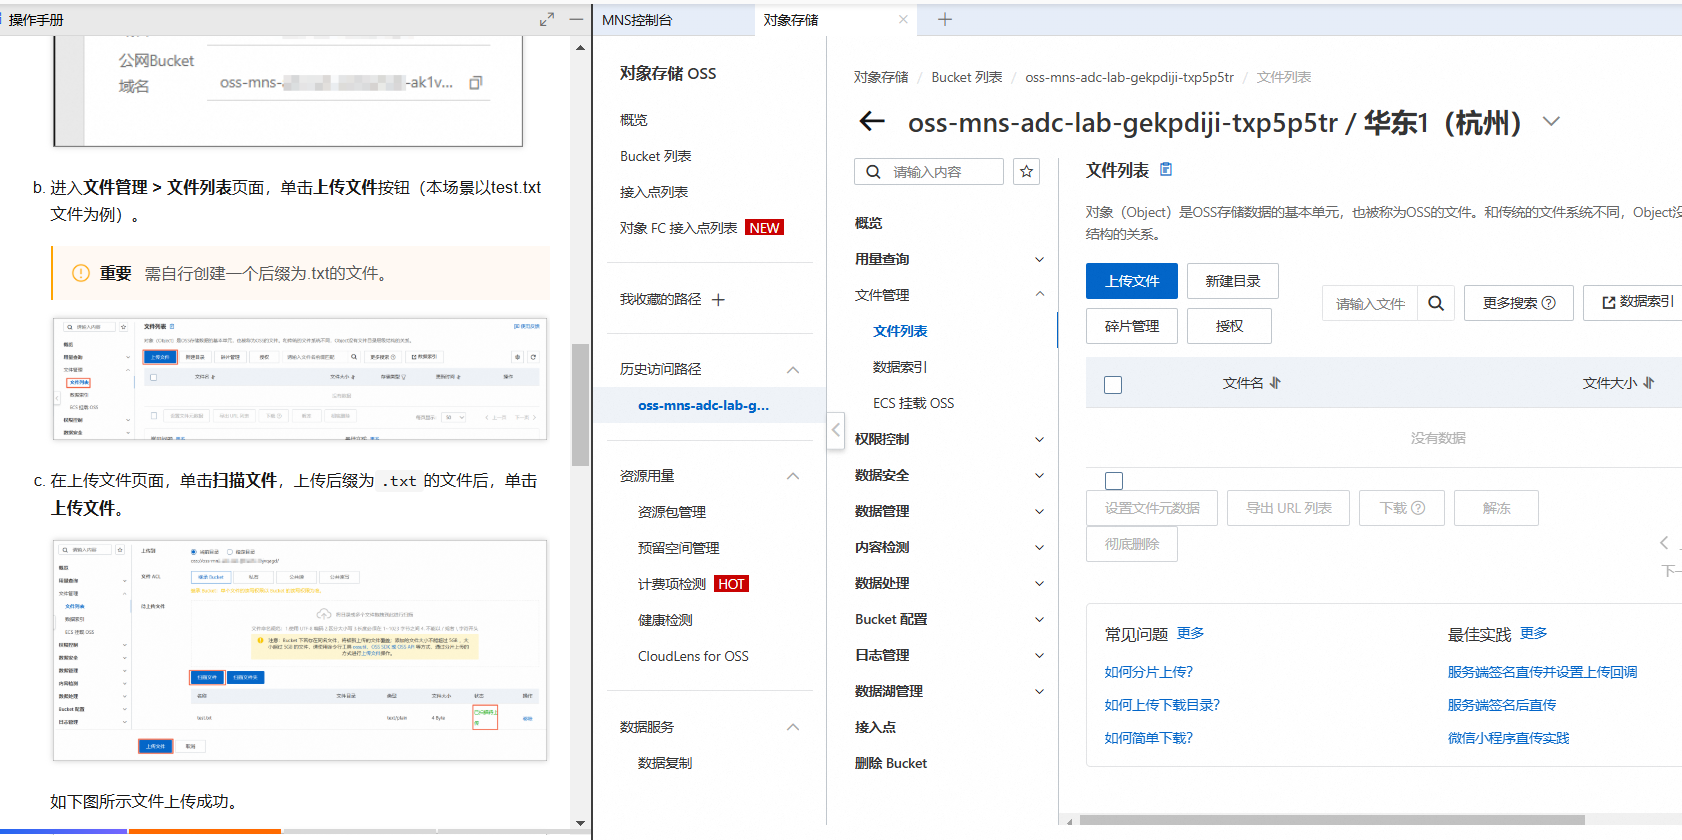Screen dimensions: 1682x840
Task: Tick the checkbox below the file table
Action: [x=1114, y=480]
